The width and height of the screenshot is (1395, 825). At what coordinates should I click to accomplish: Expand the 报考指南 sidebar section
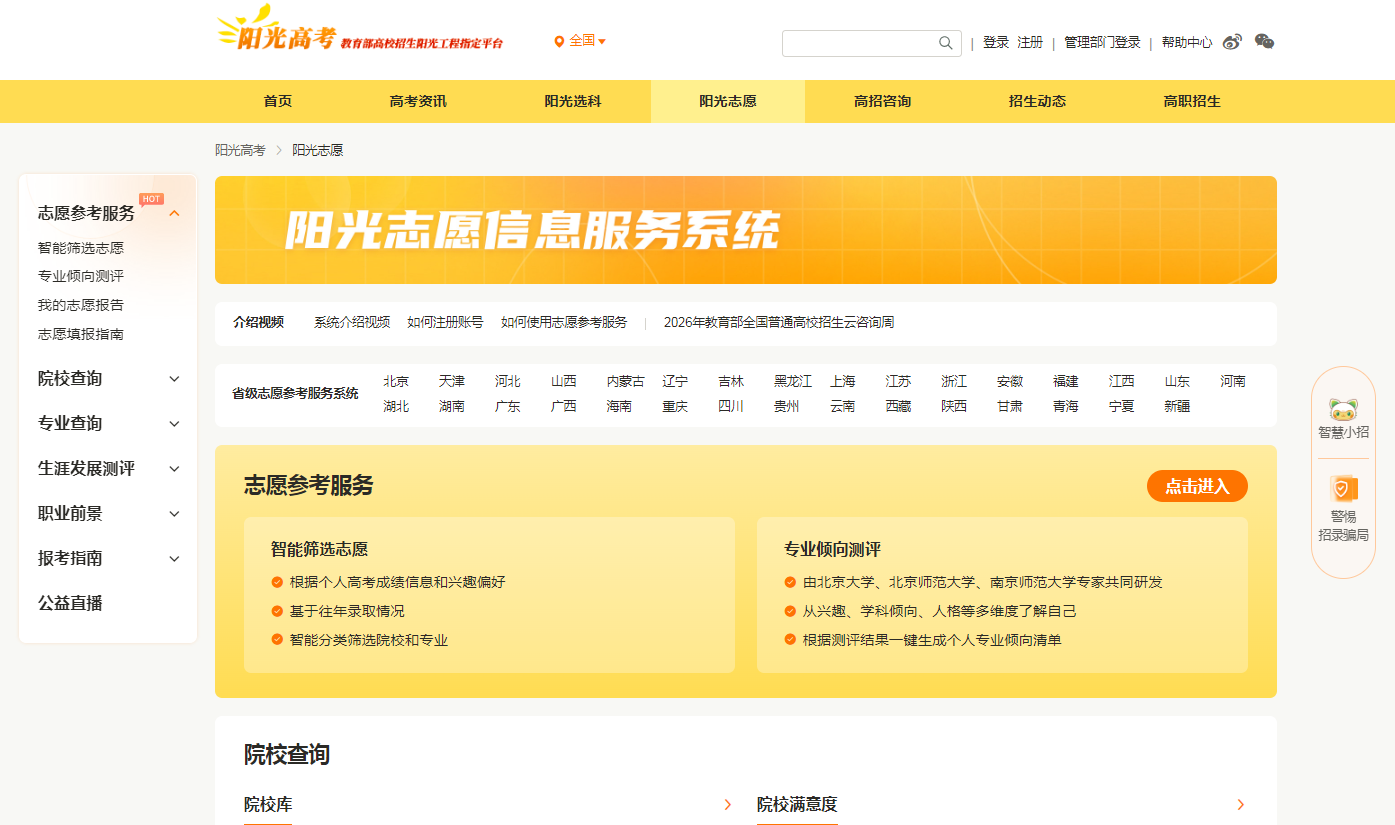tap(174, 559)
